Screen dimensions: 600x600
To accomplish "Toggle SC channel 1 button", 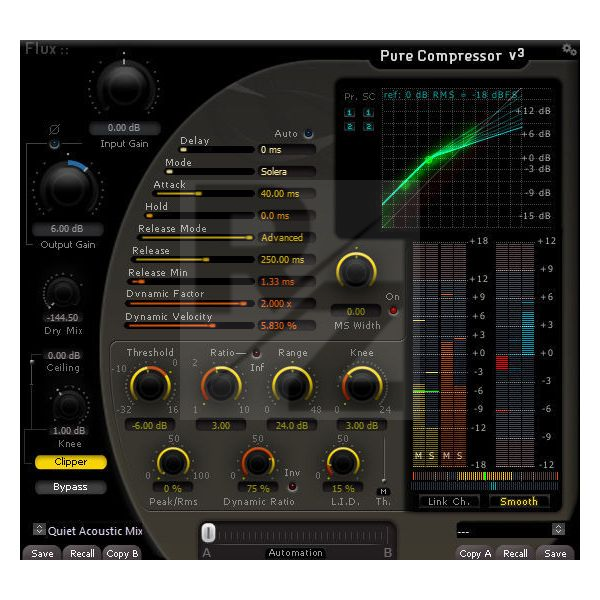I will click(x=368, y=112).
